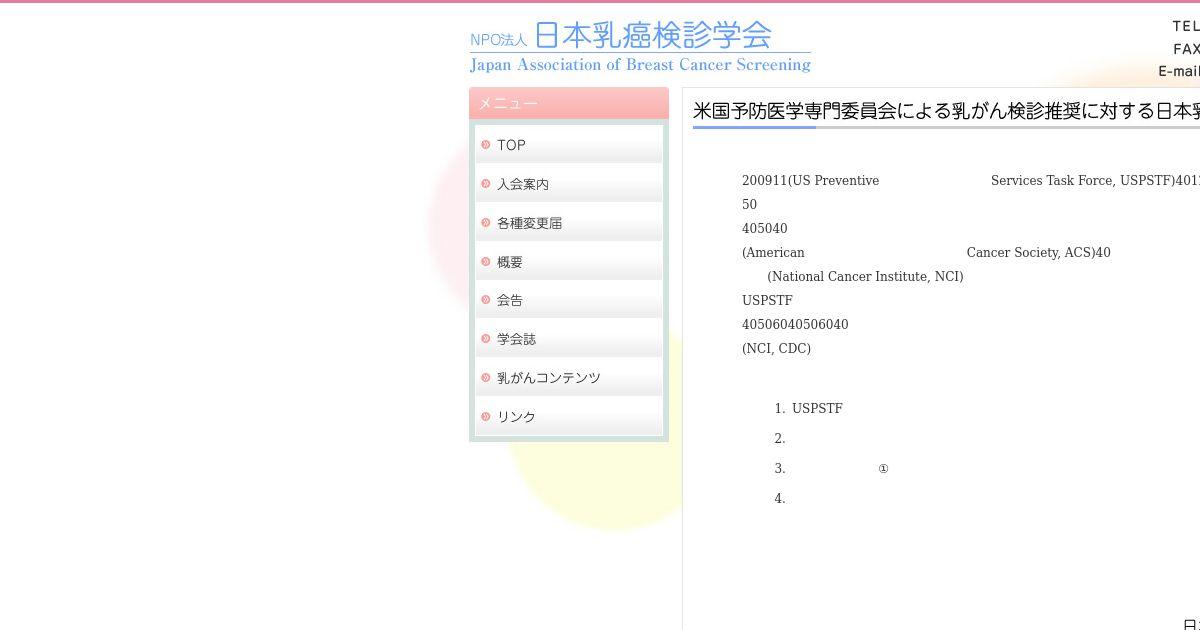1200x630 pixels.
Task: Open the 会告 menu entry
Action: point(569,299)
